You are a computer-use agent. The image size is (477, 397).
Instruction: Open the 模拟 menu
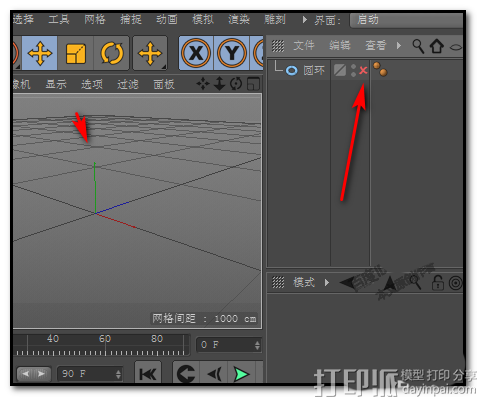click(203, 20)
